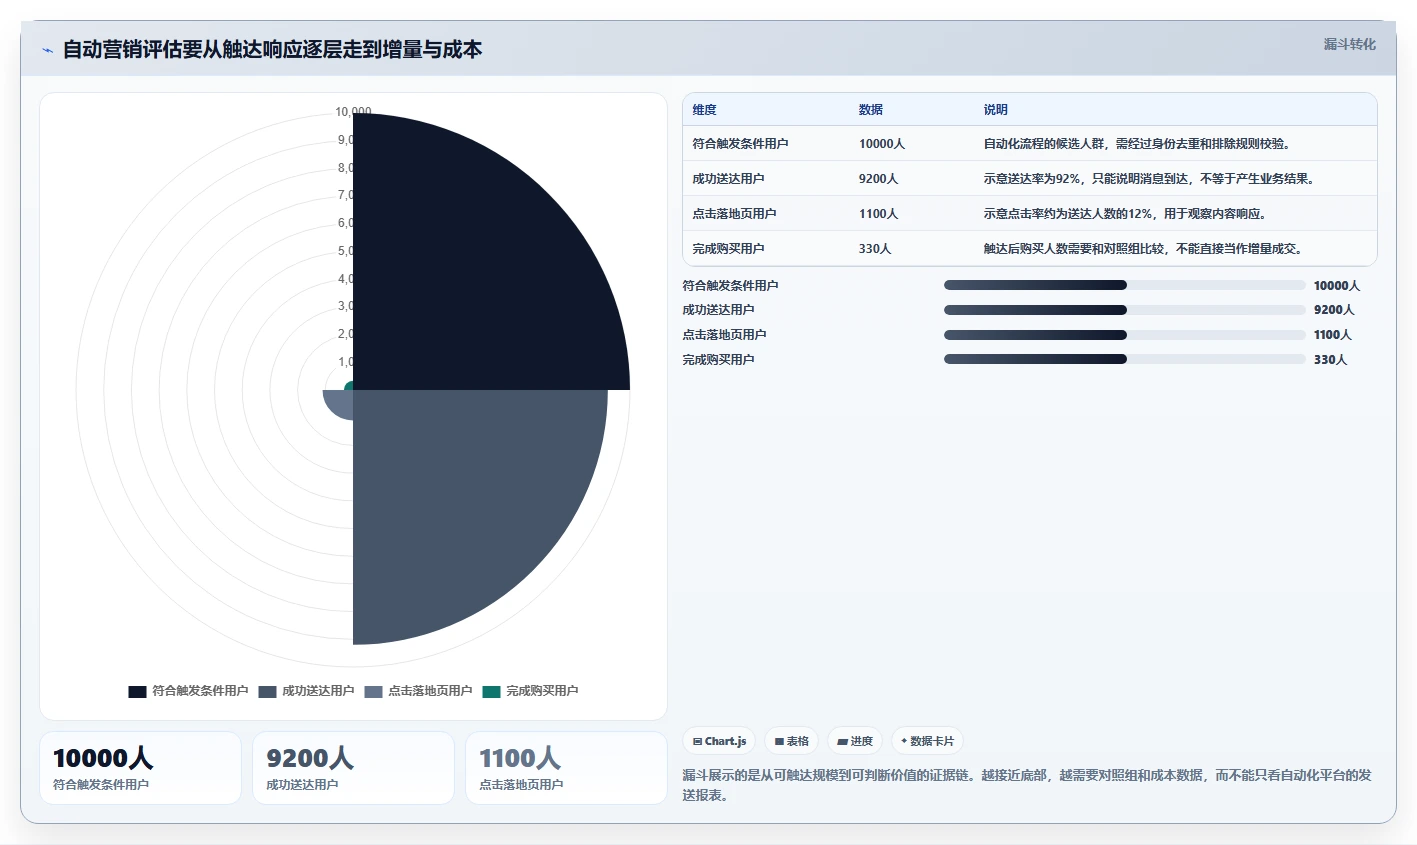Select the Chart.js chip
1417x845 pixels.
coord(719,741)
